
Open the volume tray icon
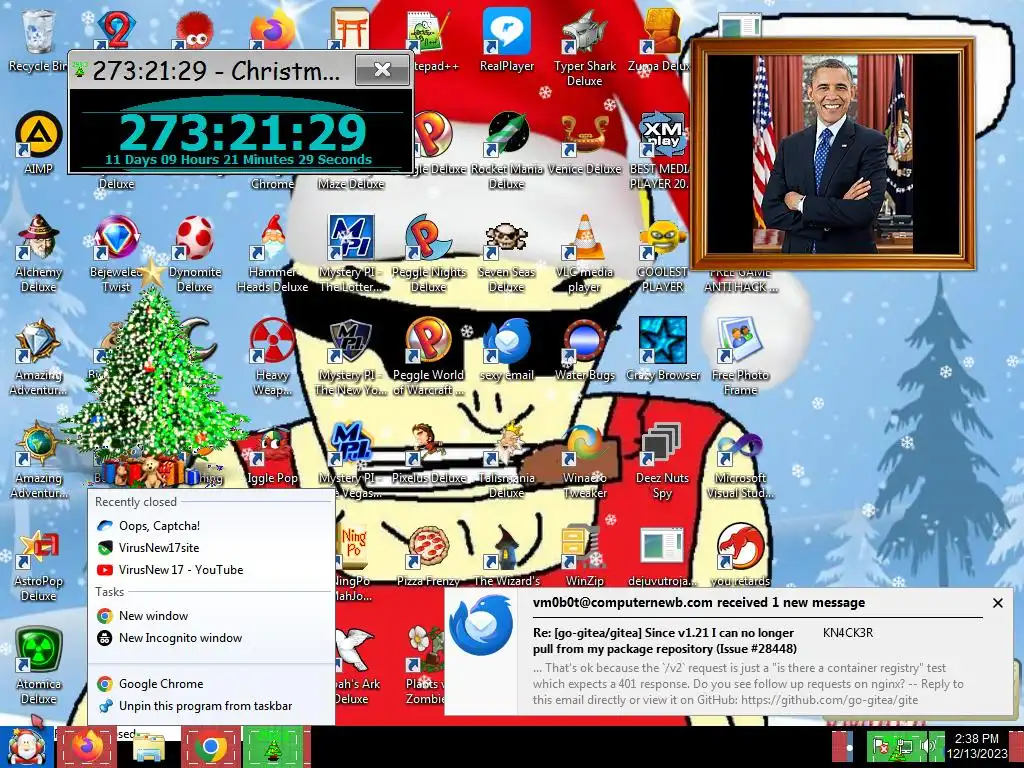(x=926, y=746)
